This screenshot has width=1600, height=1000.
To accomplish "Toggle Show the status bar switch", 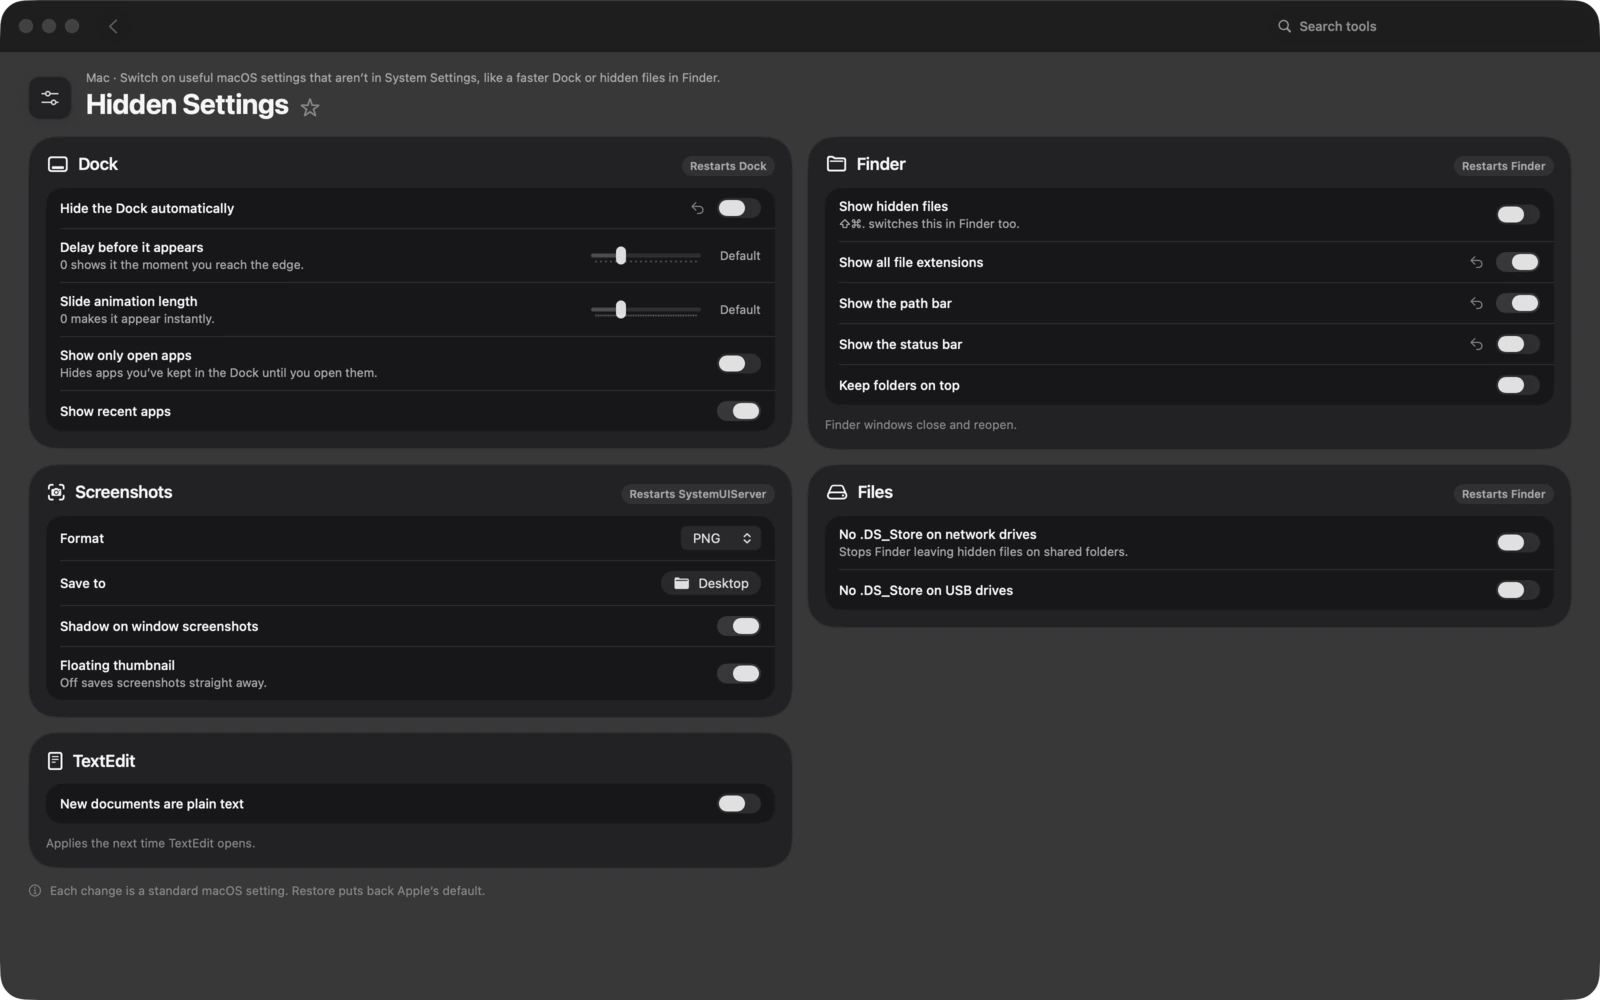I will point(1517,344).
